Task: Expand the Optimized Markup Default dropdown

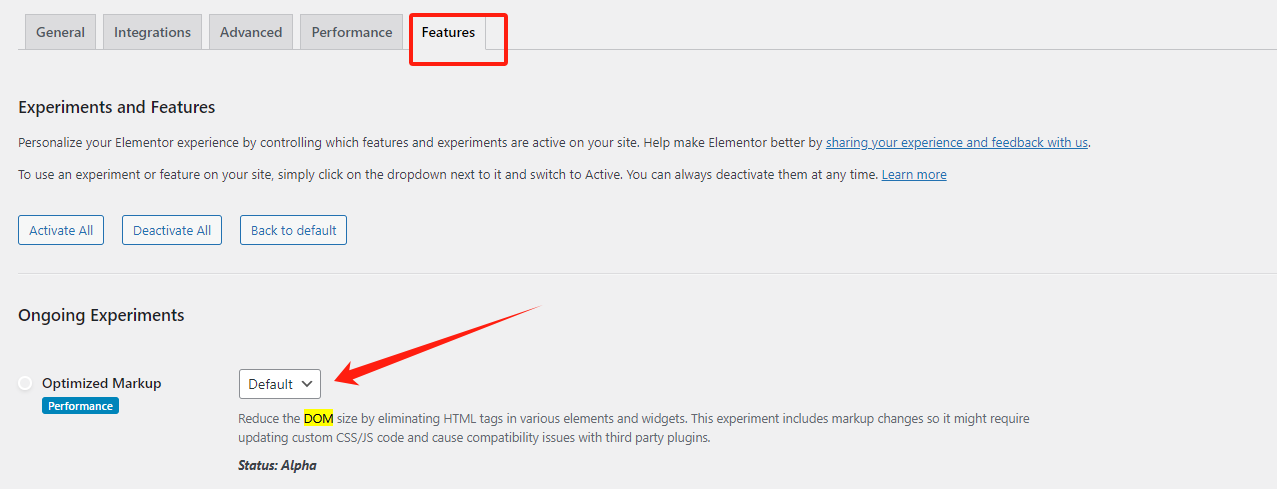Action: click(280, 384)
